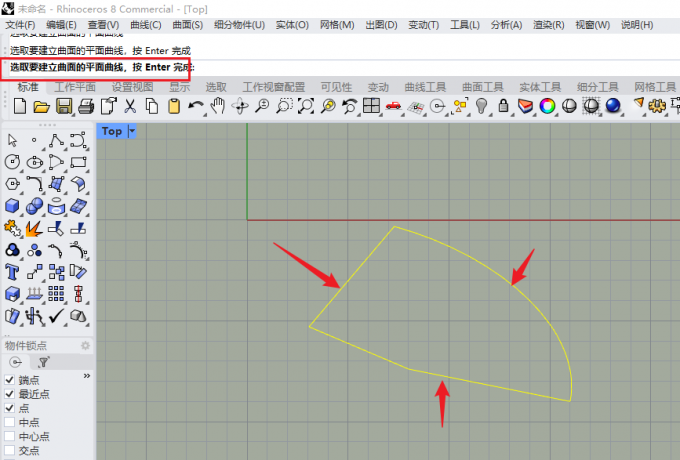This screenshot has width=680, height=460.
Task: Use the Boolean union spheres icon
Action: 34,206
